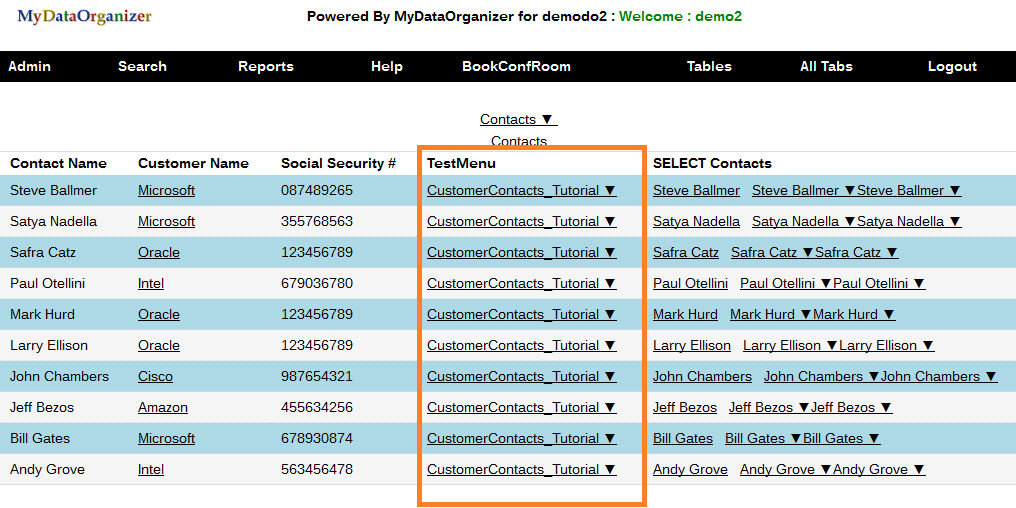Viewport: 1016px width, 508px height.
Task: Open Help from the navigation bar
Action: point(387,66)
